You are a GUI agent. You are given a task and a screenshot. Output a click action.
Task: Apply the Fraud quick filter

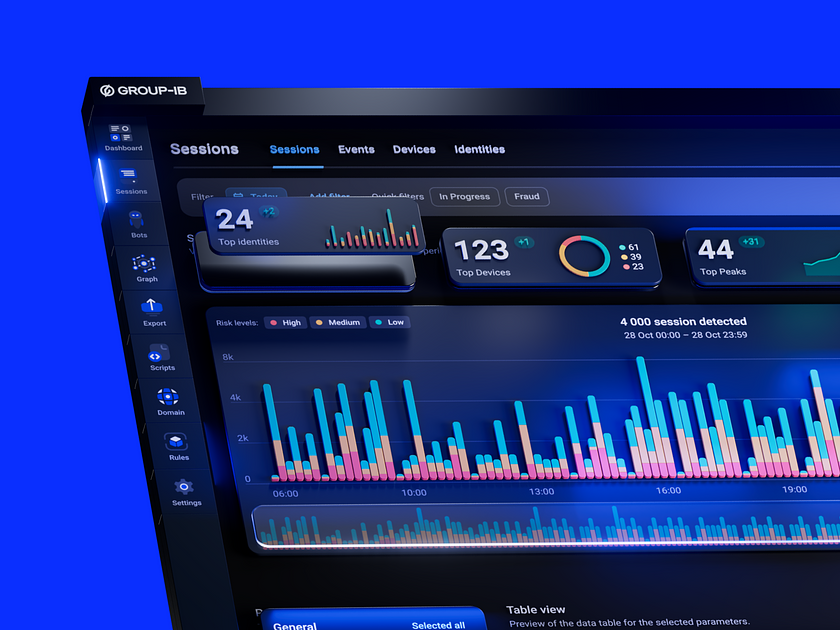click(x=526, y=197)
